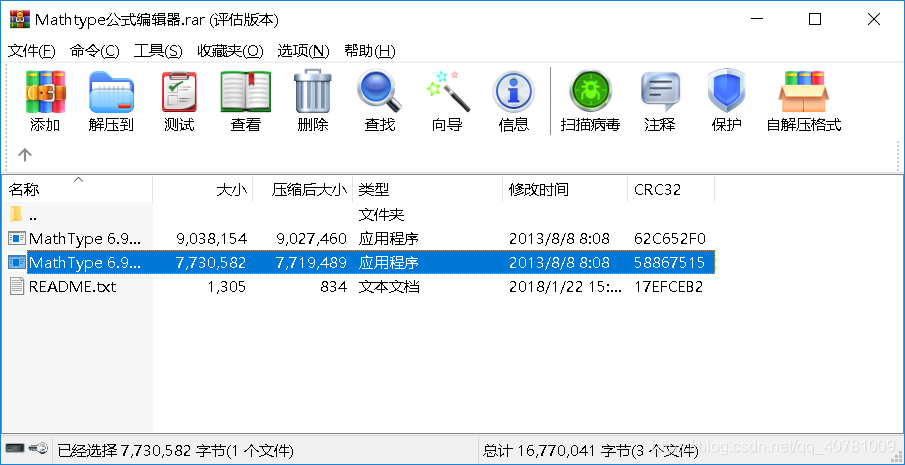Click the parent folder '..' icon
The image size is (905, 465).
[x=17, y=215]
